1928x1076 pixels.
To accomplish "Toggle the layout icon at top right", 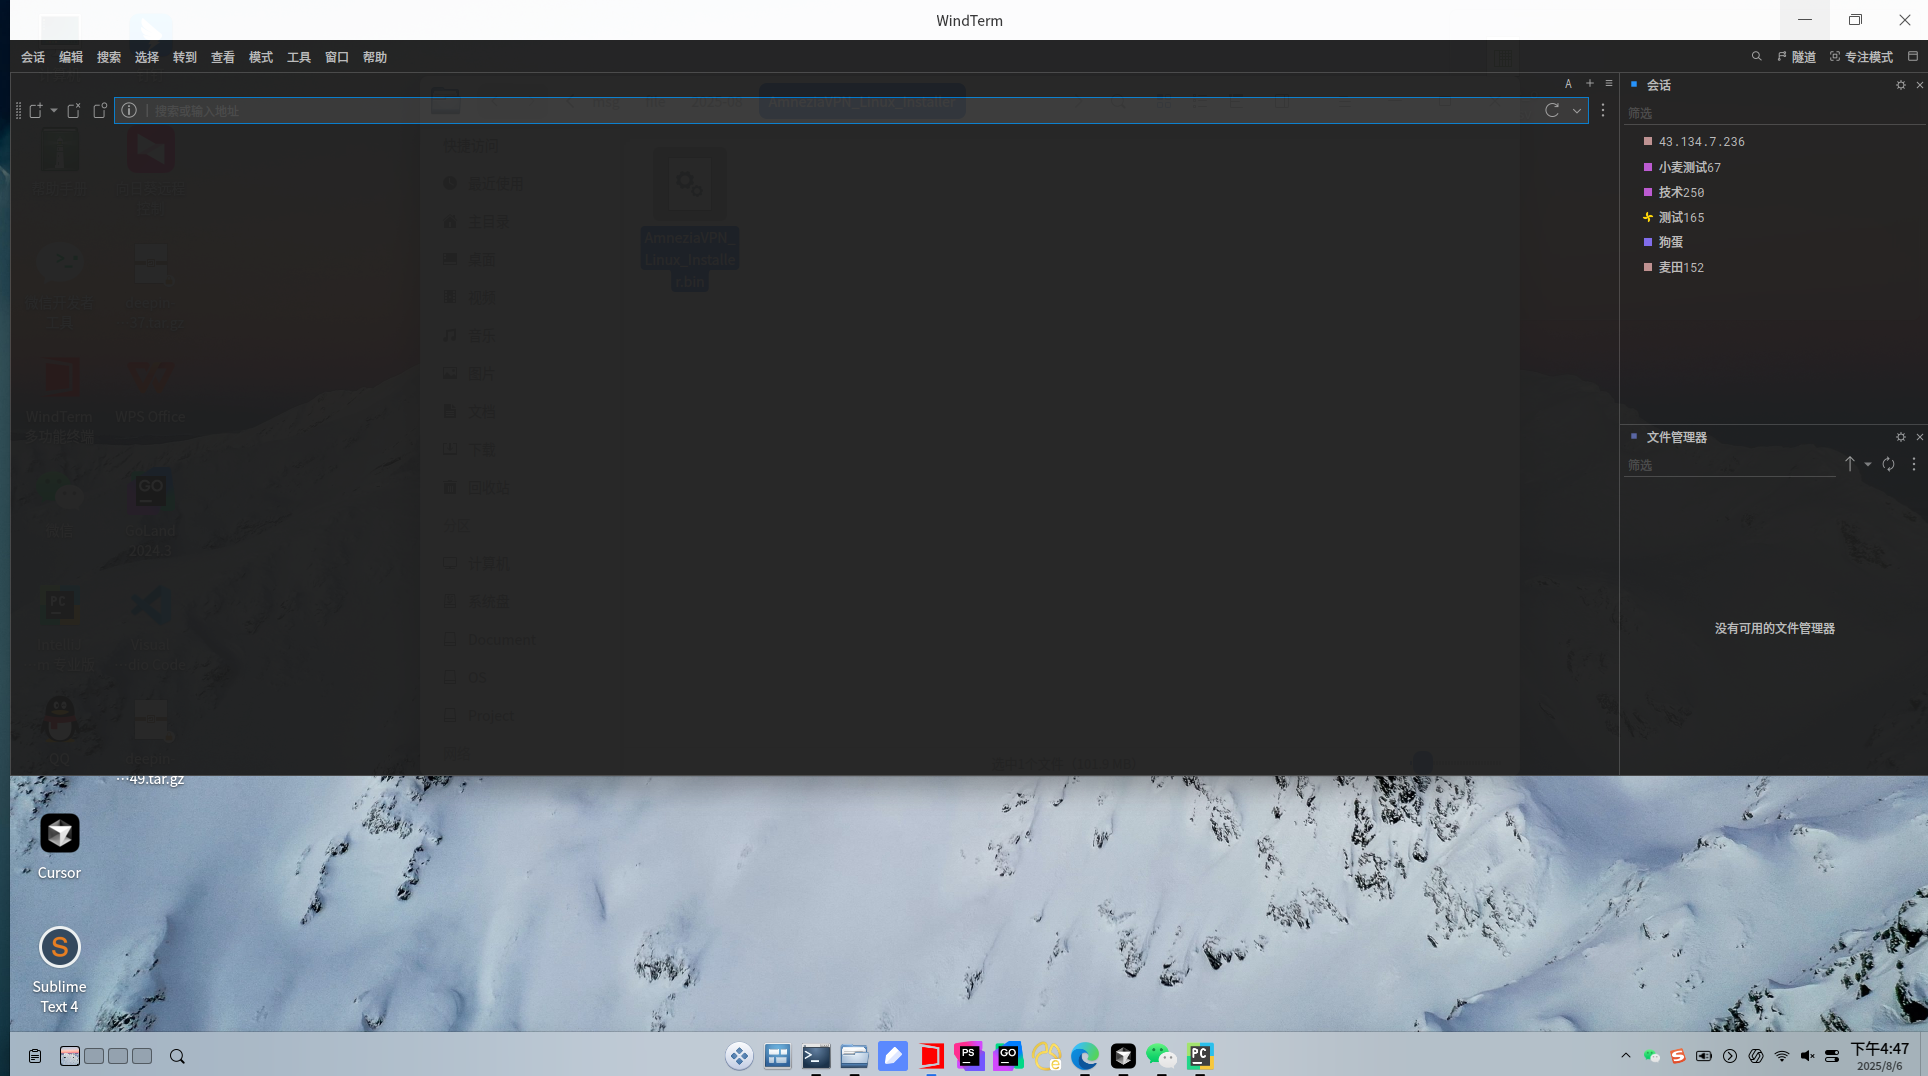I will (1913, 57).
